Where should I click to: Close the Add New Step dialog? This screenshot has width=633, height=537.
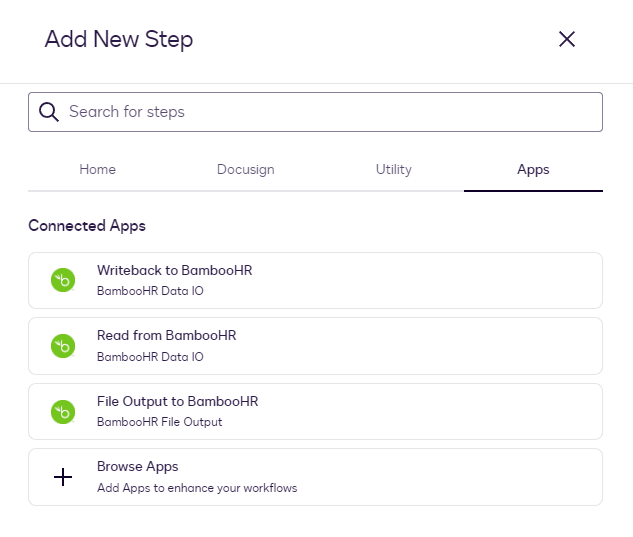pos(567,40)
